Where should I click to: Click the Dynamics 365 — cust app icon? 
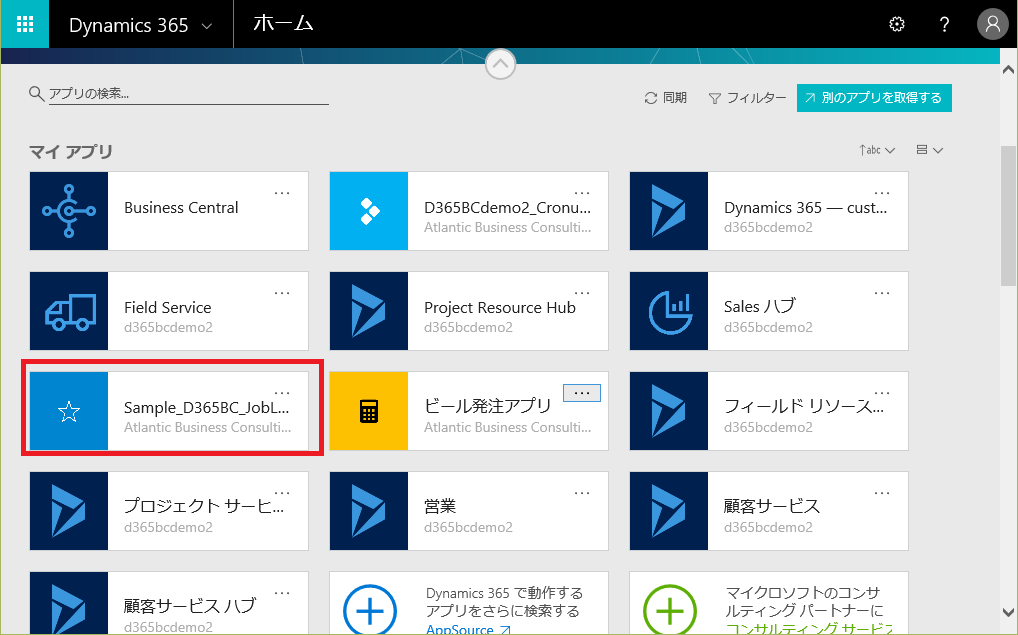pyautogui.click(x=669, y=211)
